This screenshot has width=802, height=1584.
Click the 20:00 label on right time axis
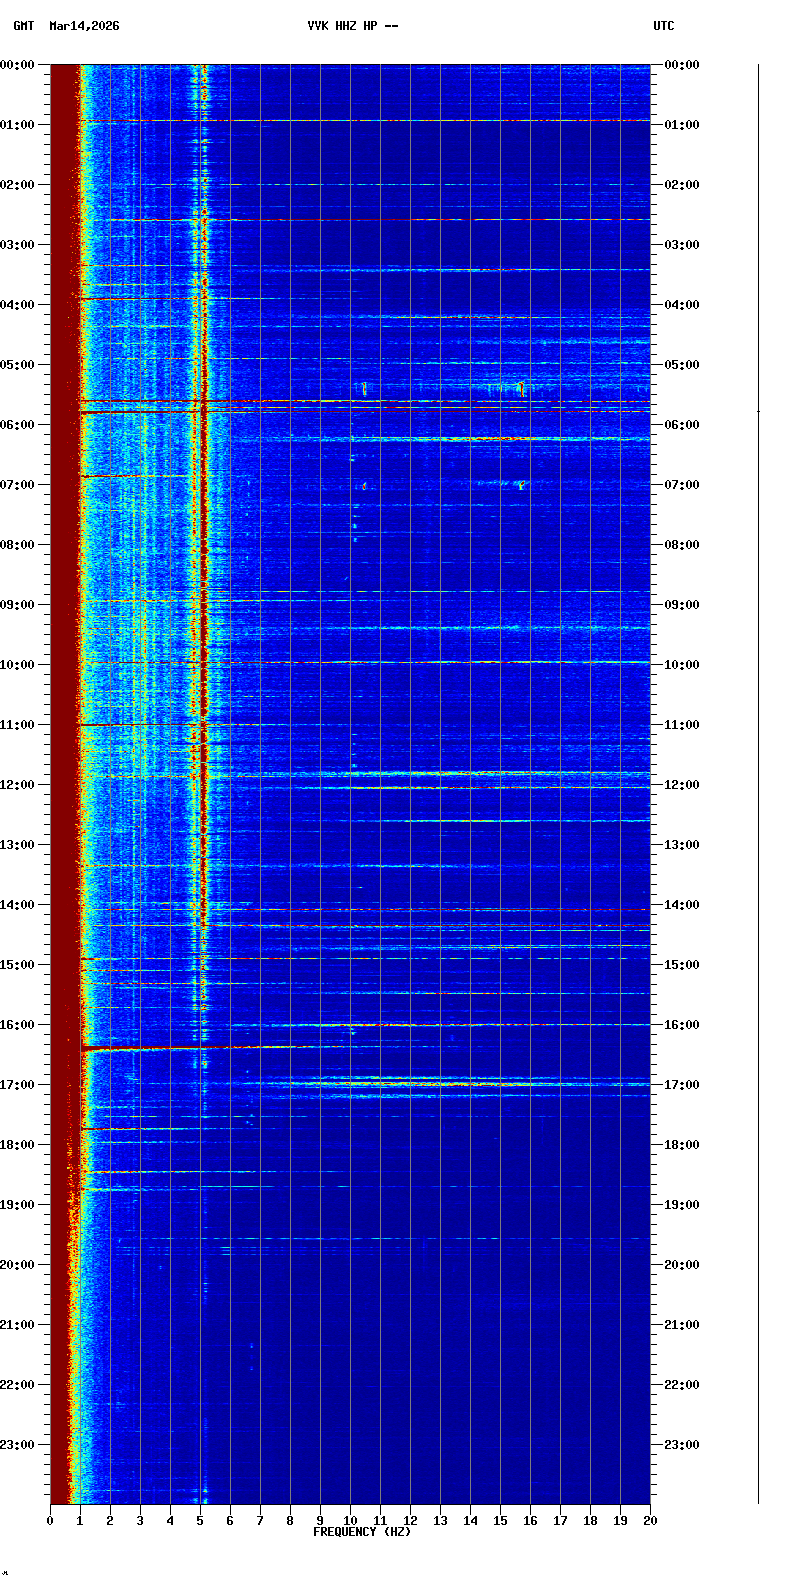pos(683,1265)
